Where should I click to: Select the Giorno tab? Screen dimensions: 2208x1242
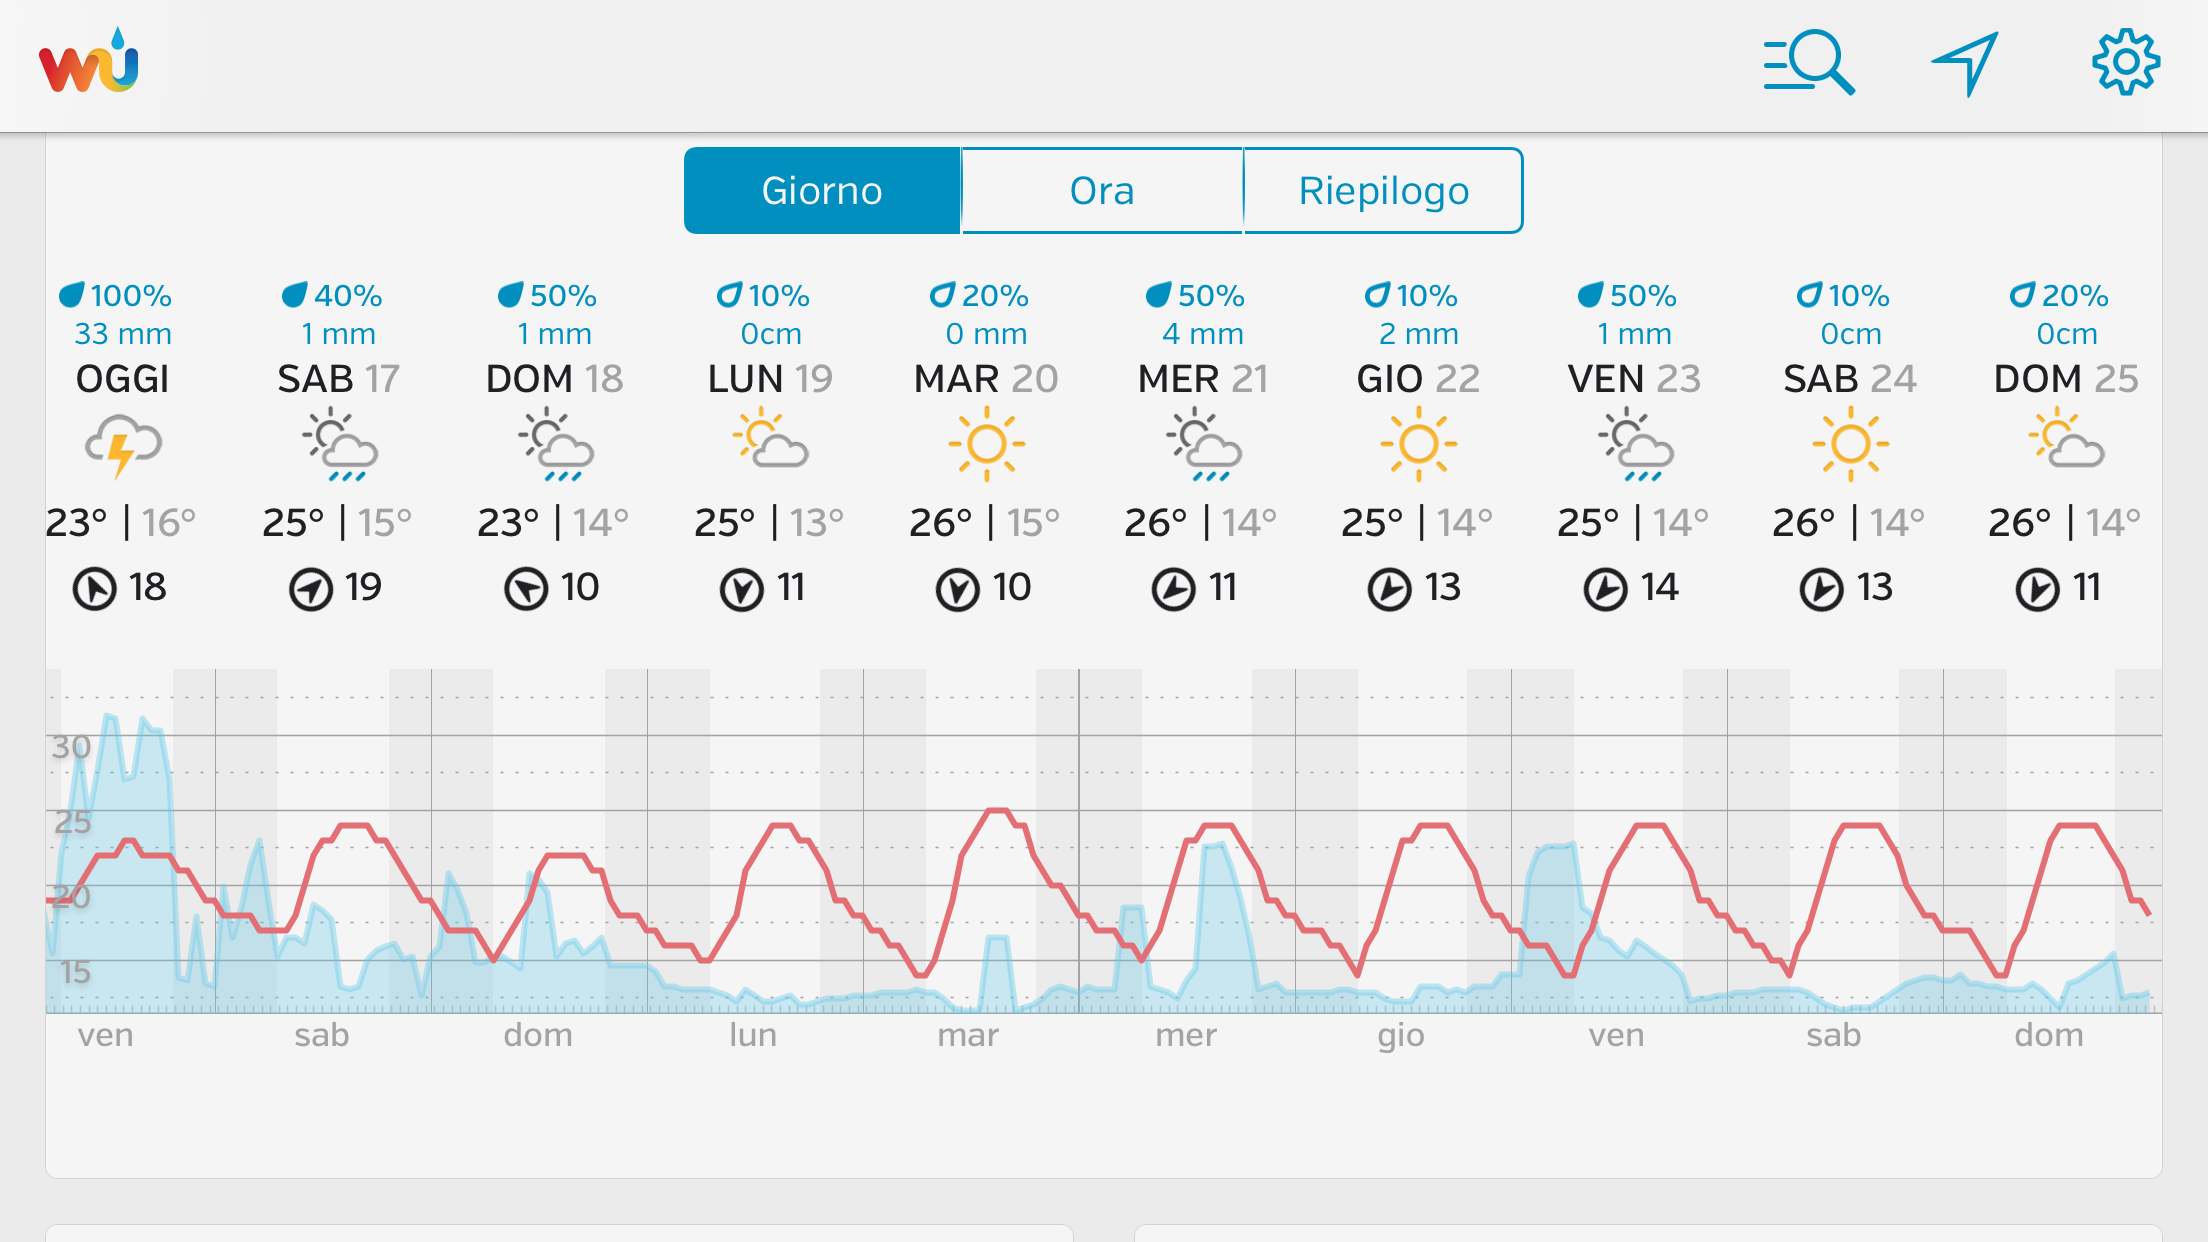(x=822, y=191)
